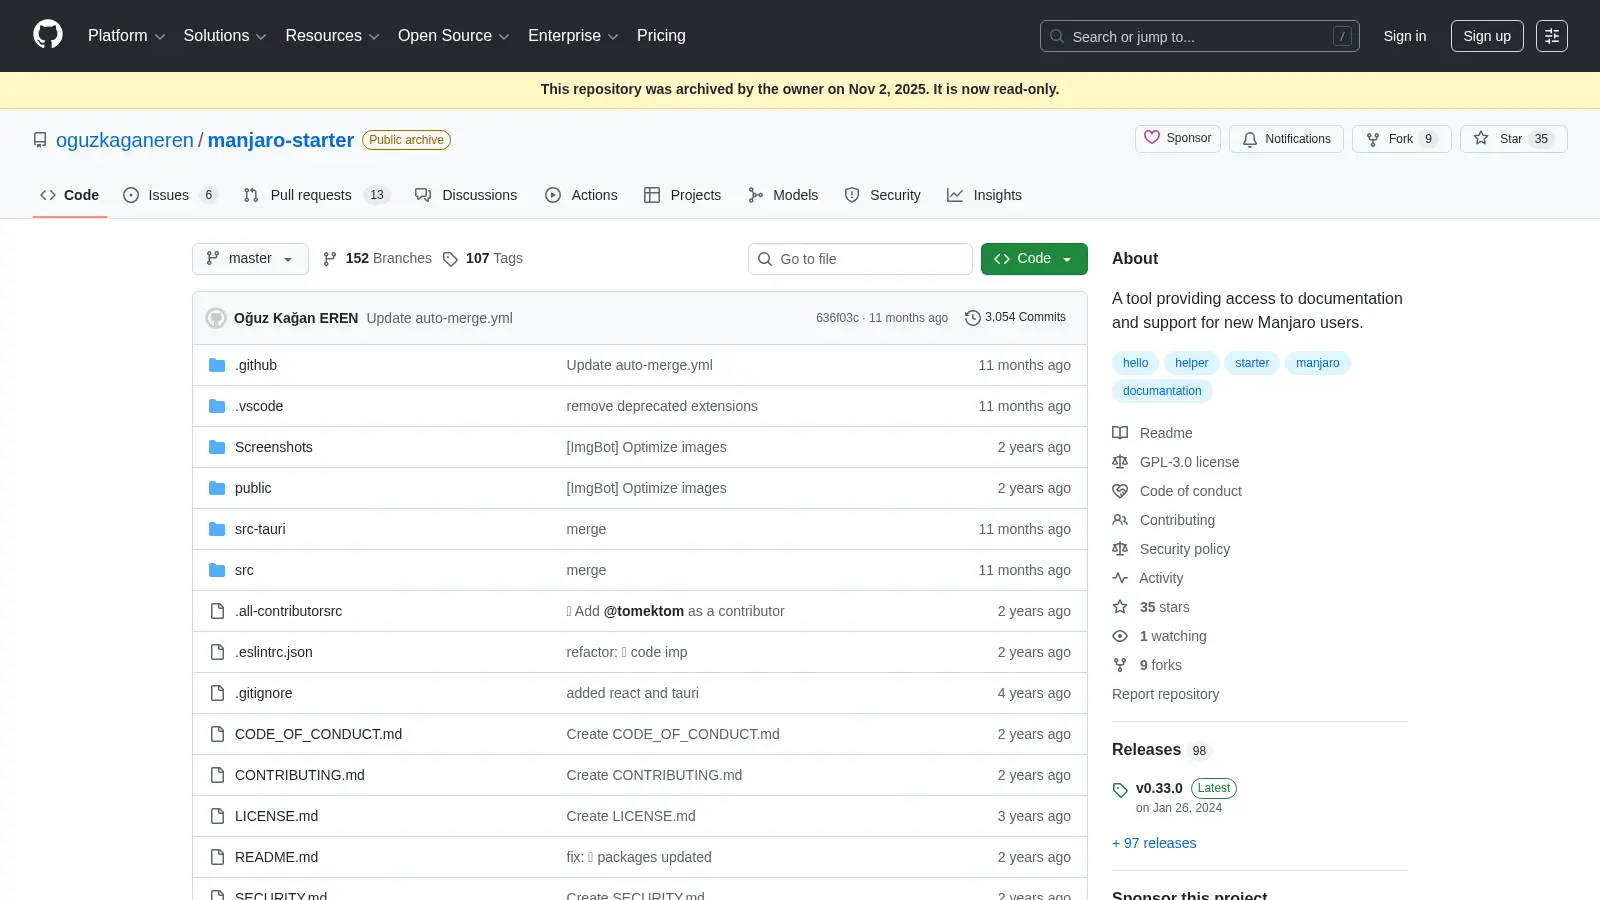Click the forks icon in About
The height and width of the screenshot is (900, 1600).
coord(1120,665)
